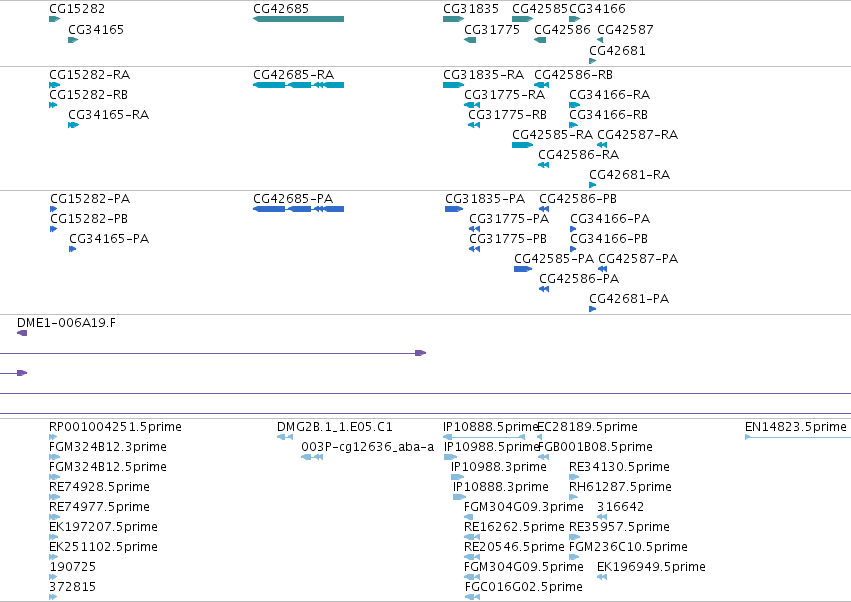Click the CG34166-RB transcript label

[608, 115]
